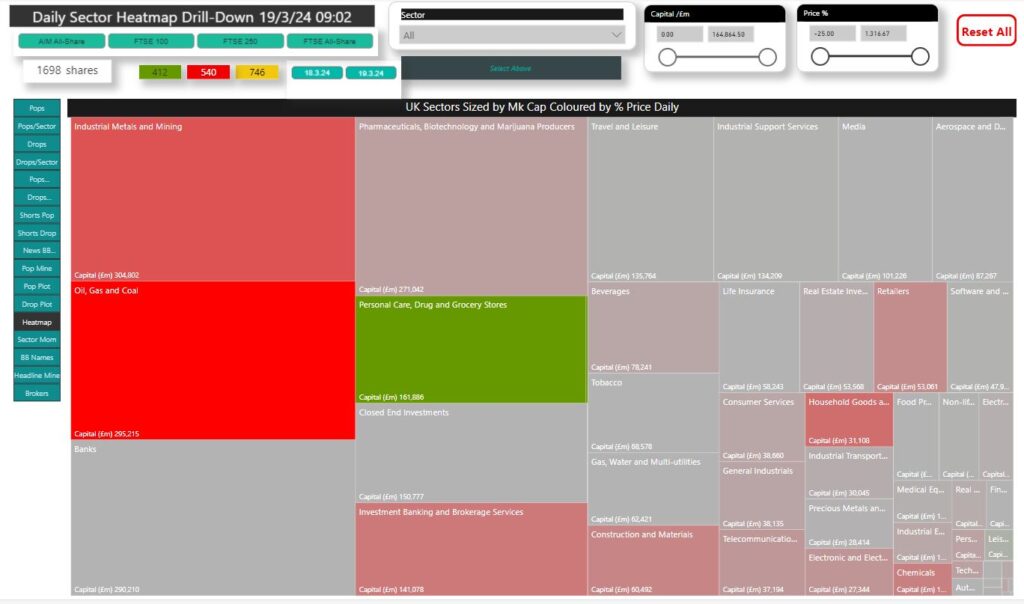The width and height of the screenshot is (1024, 604).
Task: Select the AIM All-Share index filter
Action: coord(61,41)
